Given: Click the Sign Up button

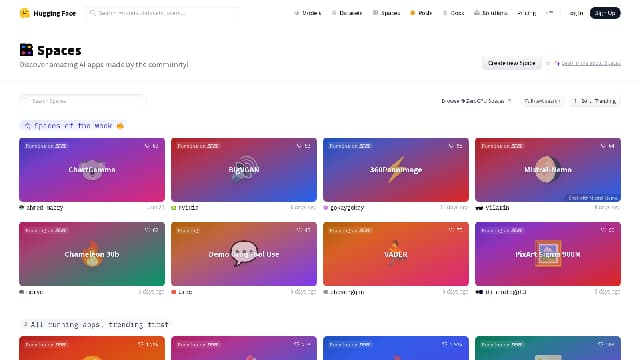Looking at the screenshot, I should (605, 13).
